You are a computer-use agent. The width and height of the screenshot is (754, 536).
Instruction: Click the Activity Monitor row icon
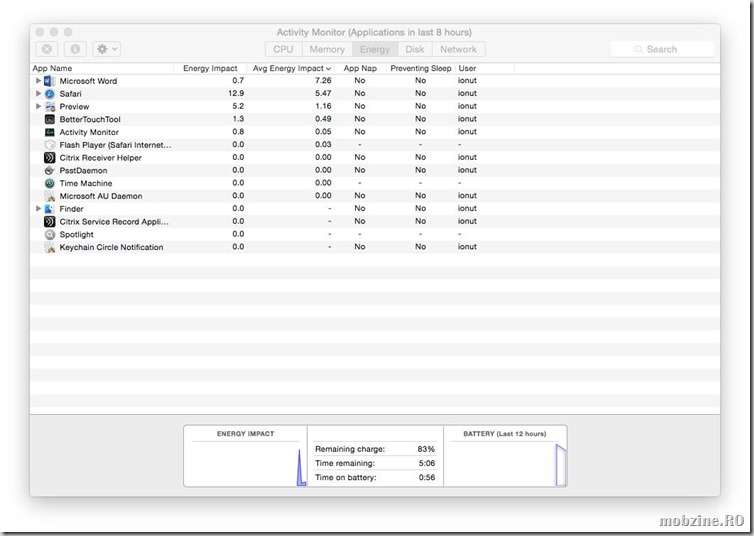pyautogui.click(x=50, y=132)
